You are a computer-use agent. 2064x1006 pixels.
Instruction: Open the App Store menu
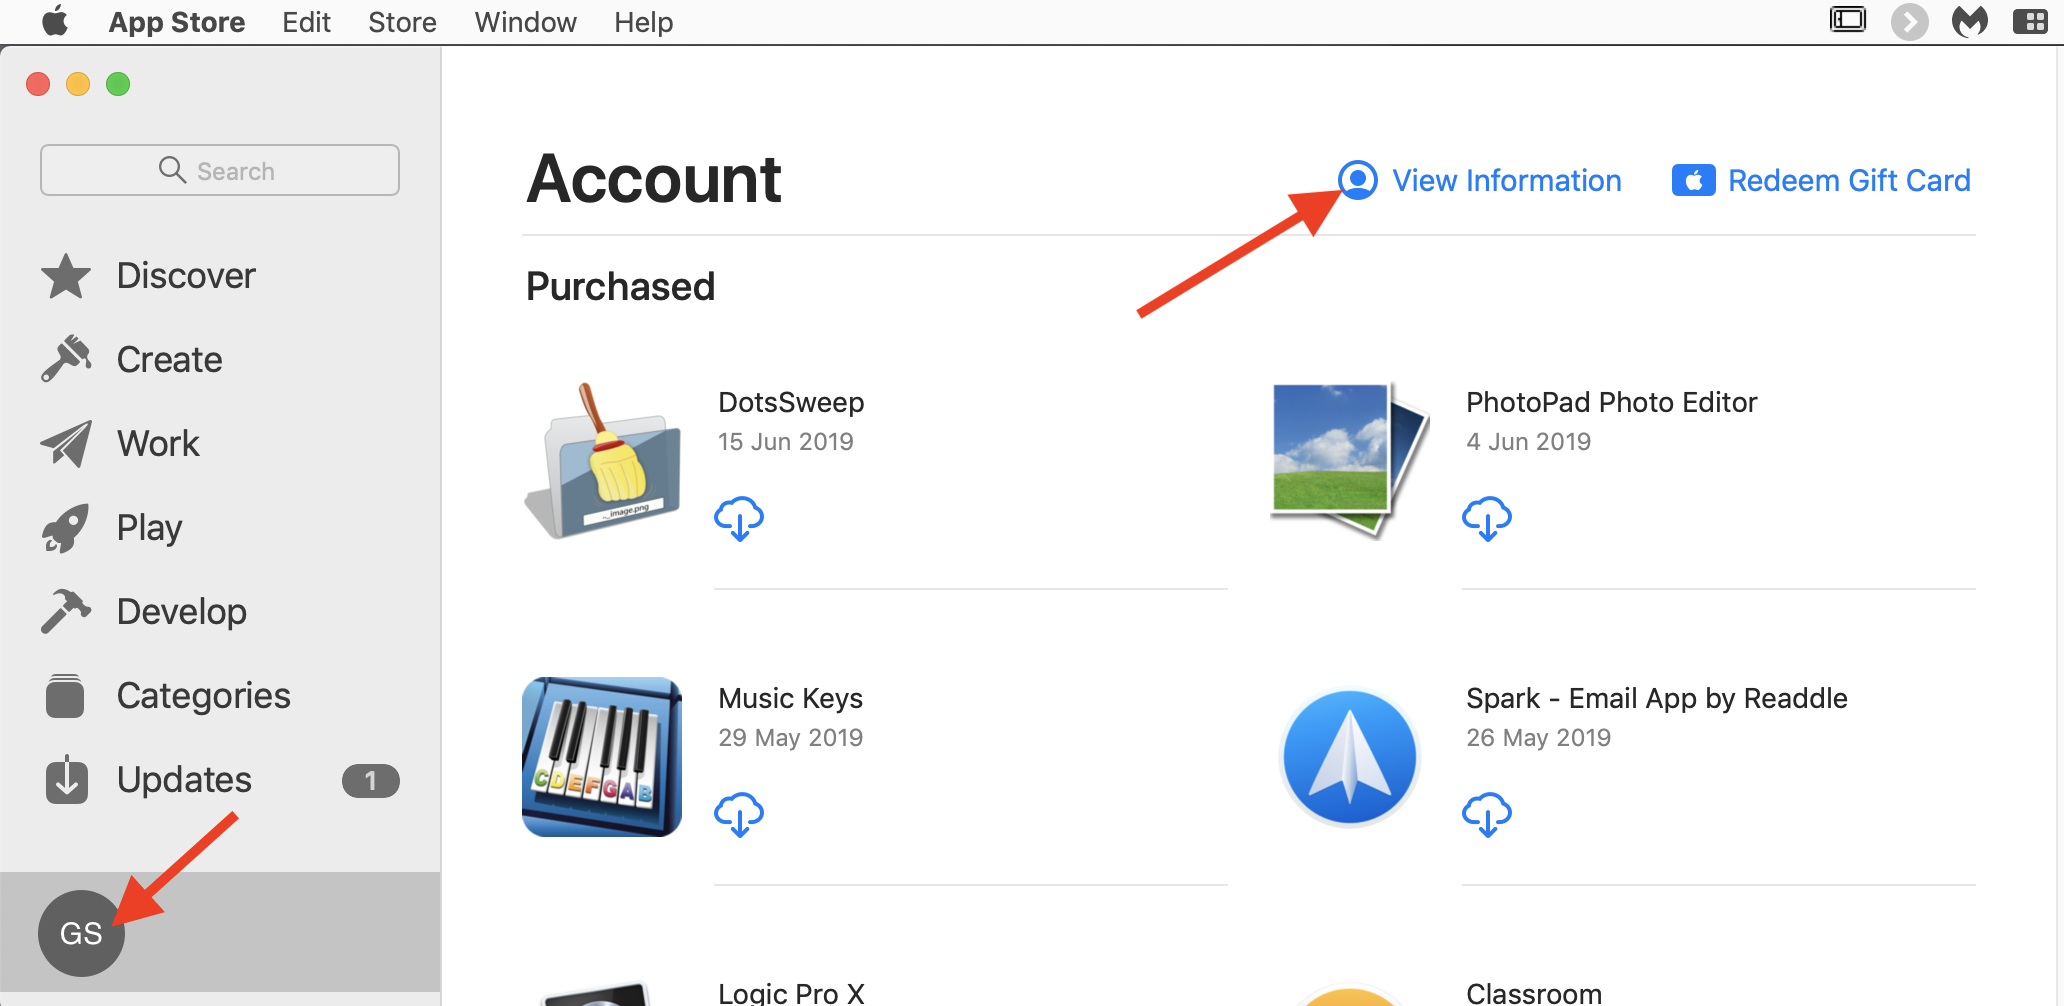[x=177, y=22]
